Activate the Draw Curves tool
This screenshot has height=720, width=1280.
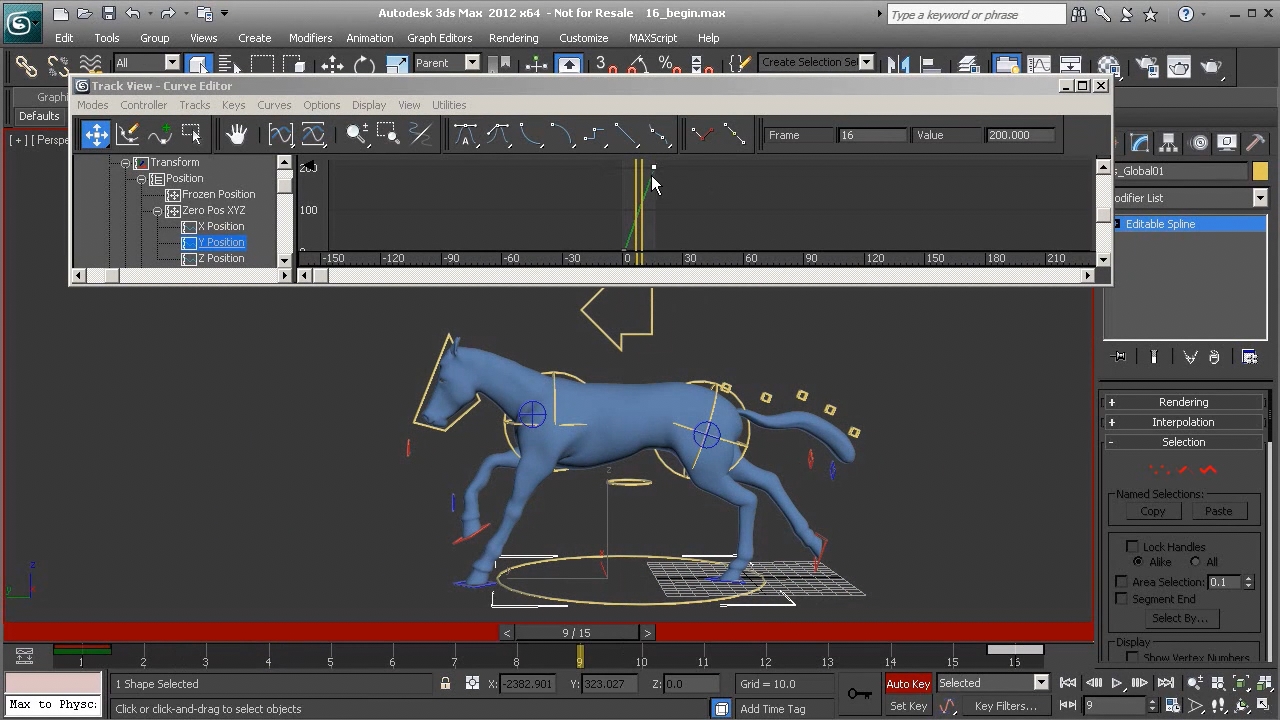(x=128, y=134)
